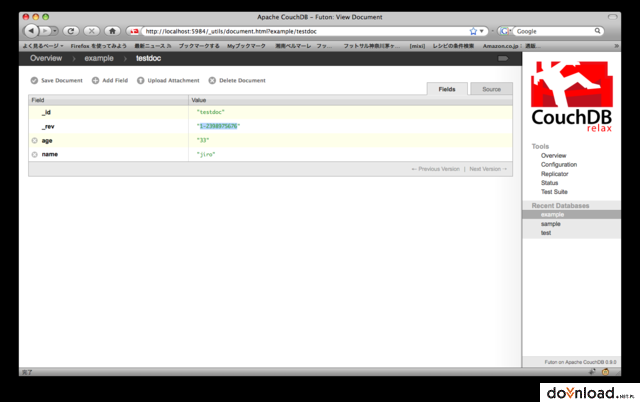Screen dimensions: 640x402
Task: Click the localhost URL address field
Action: point(306,31)
